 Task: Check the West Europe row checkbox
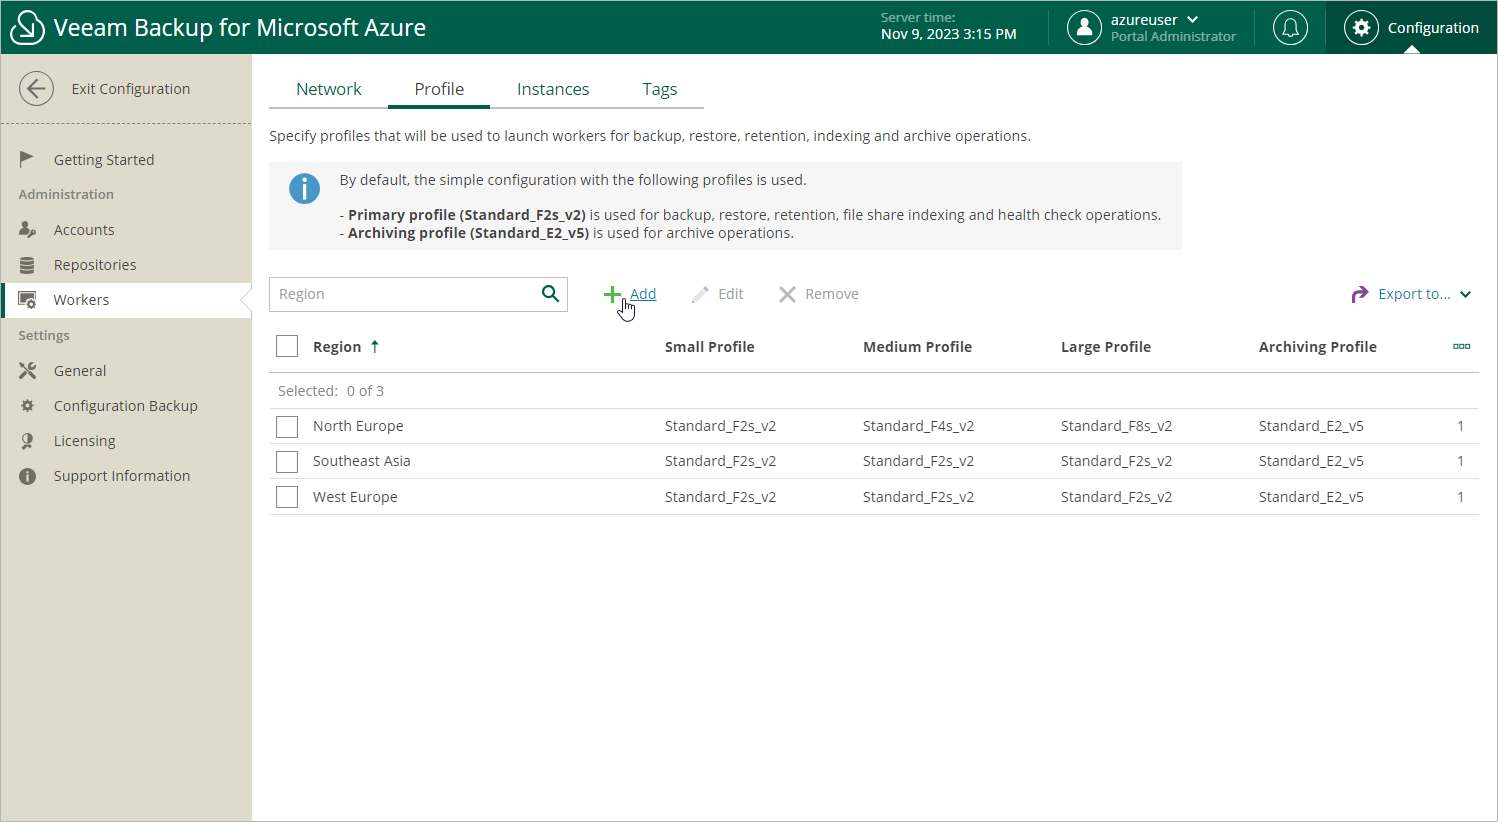(287, 497)
